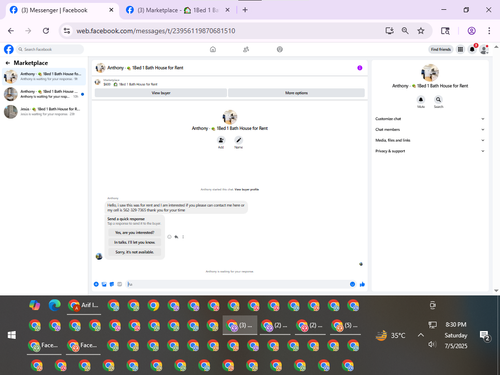The image size is (500, 375).
Task: Open Microsoft Edge from the taskbar
Action: click(x=55, y=305)
